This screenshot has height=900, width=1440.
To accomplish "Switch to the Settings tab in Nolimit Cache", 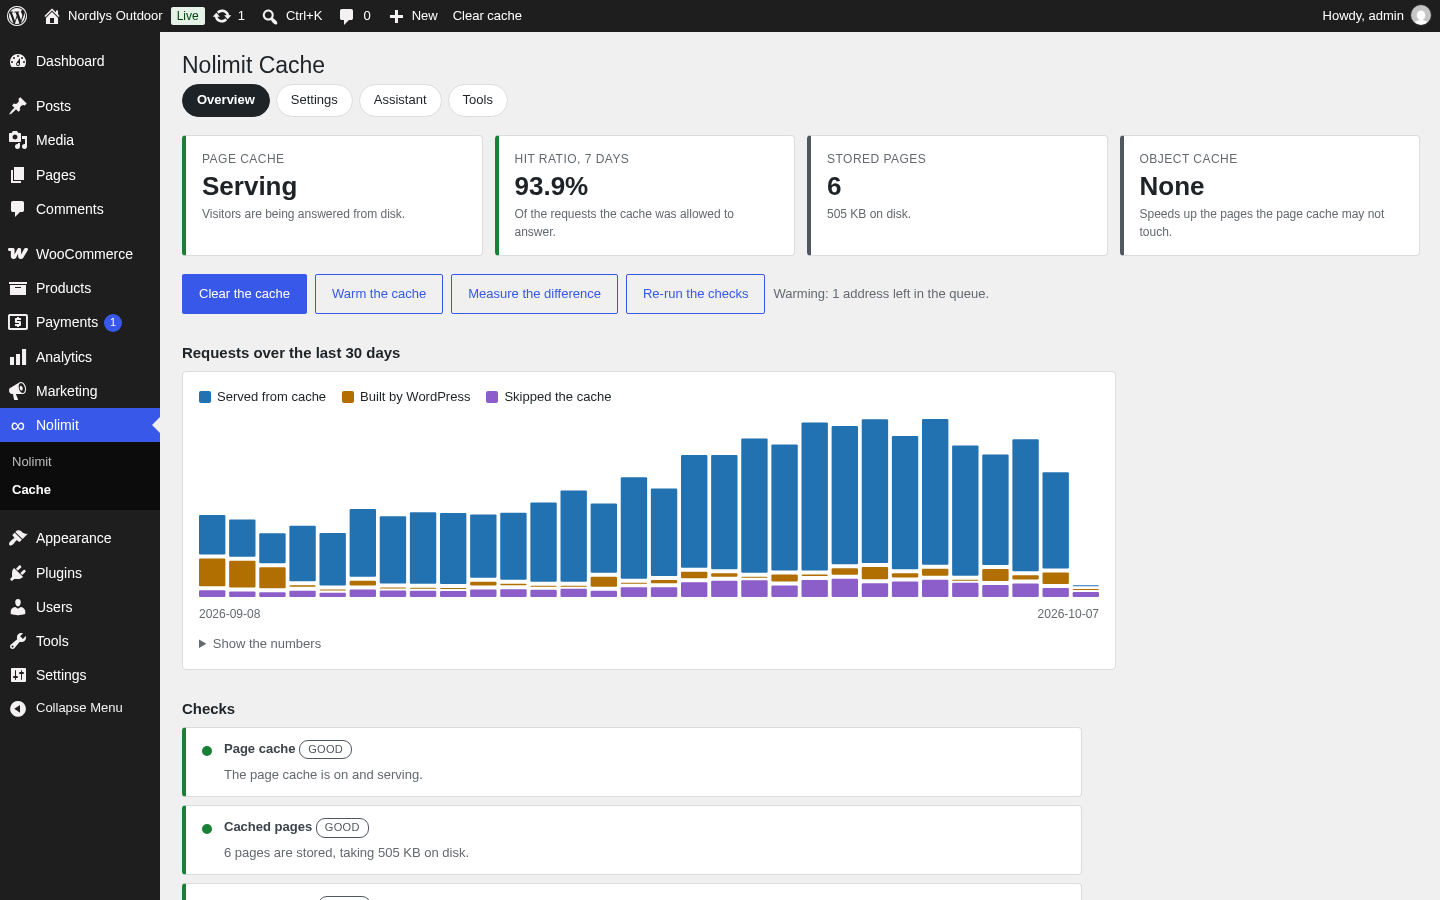I will pos(314,100).
